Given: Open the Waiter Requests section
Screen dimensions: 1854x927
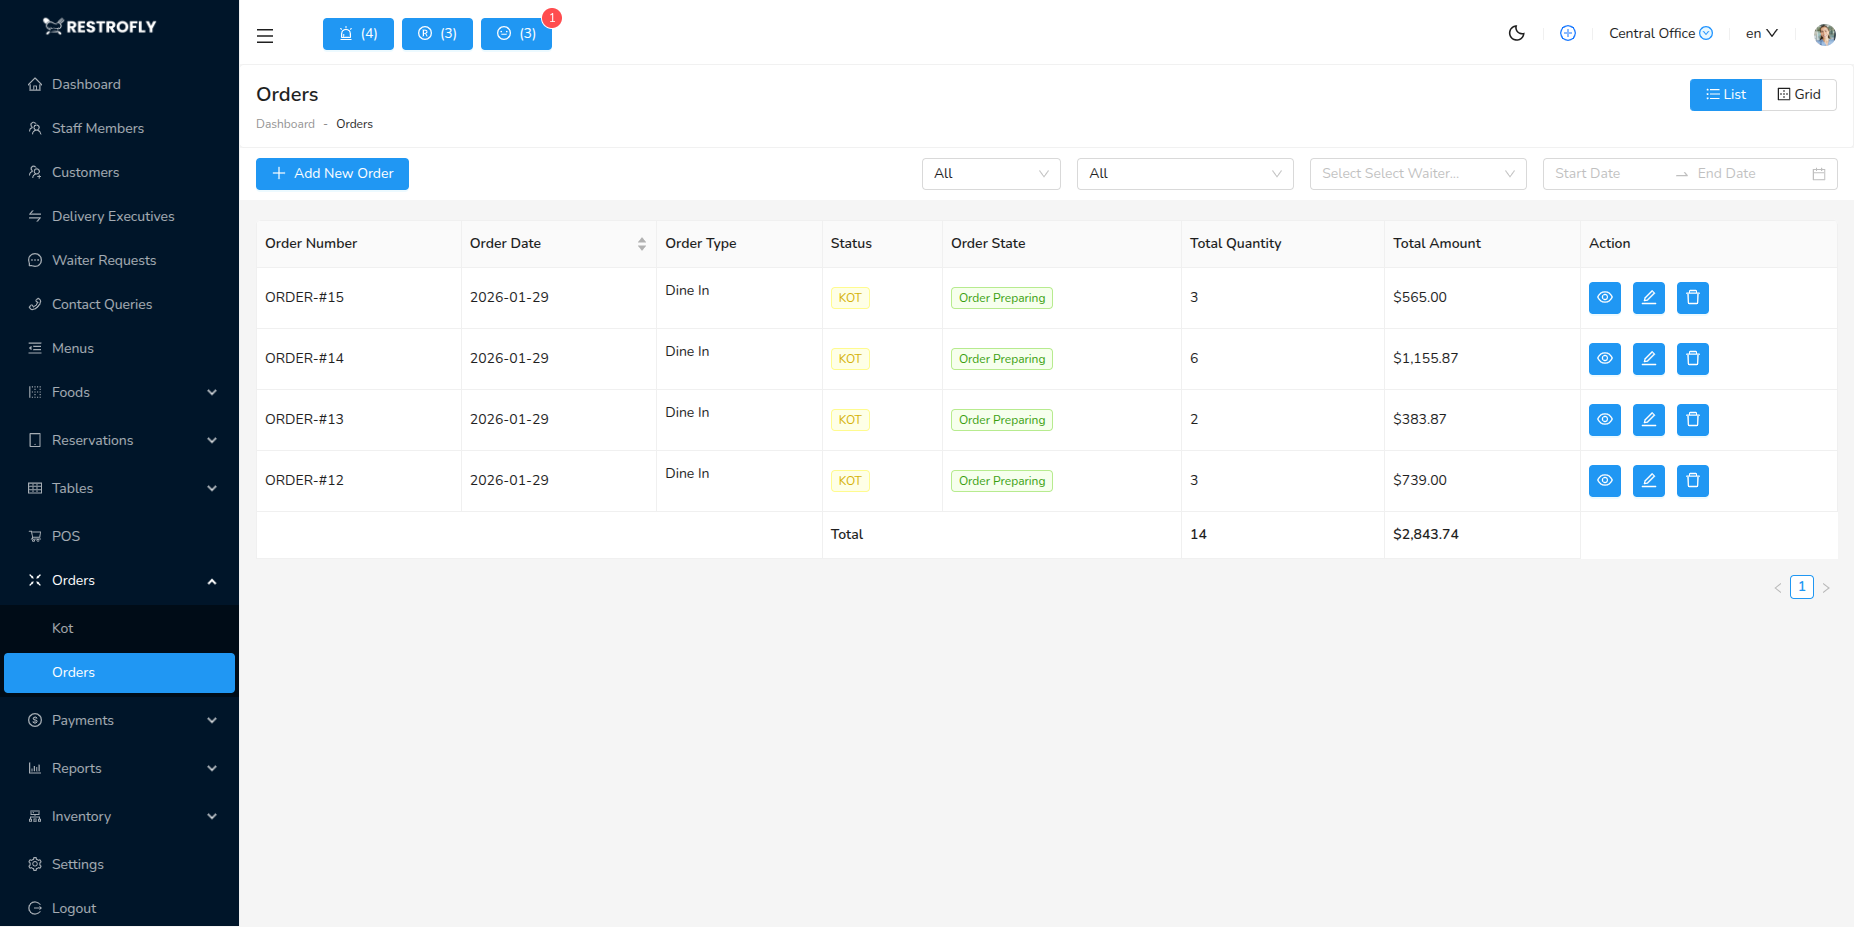Looking at the screenshot, I should 103,260.
